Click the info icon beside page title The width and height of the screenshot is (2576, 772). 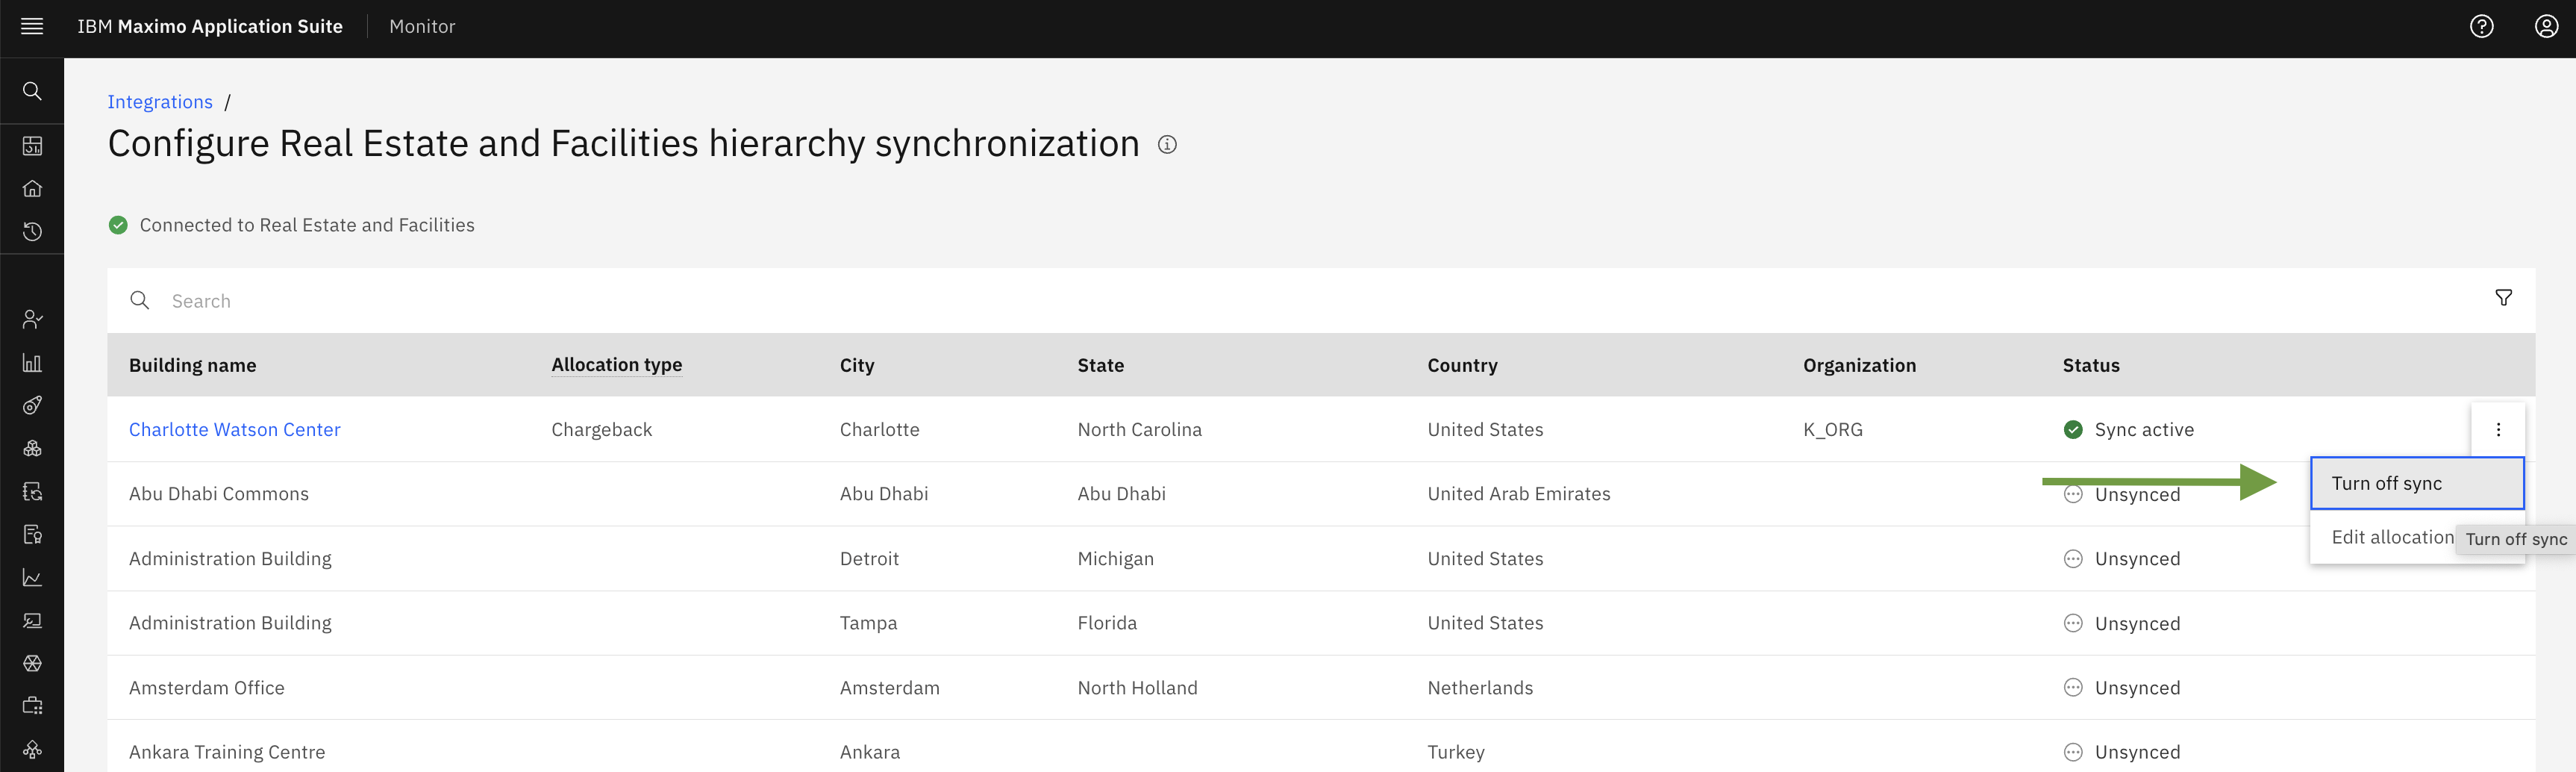[x=1167, y=145]
